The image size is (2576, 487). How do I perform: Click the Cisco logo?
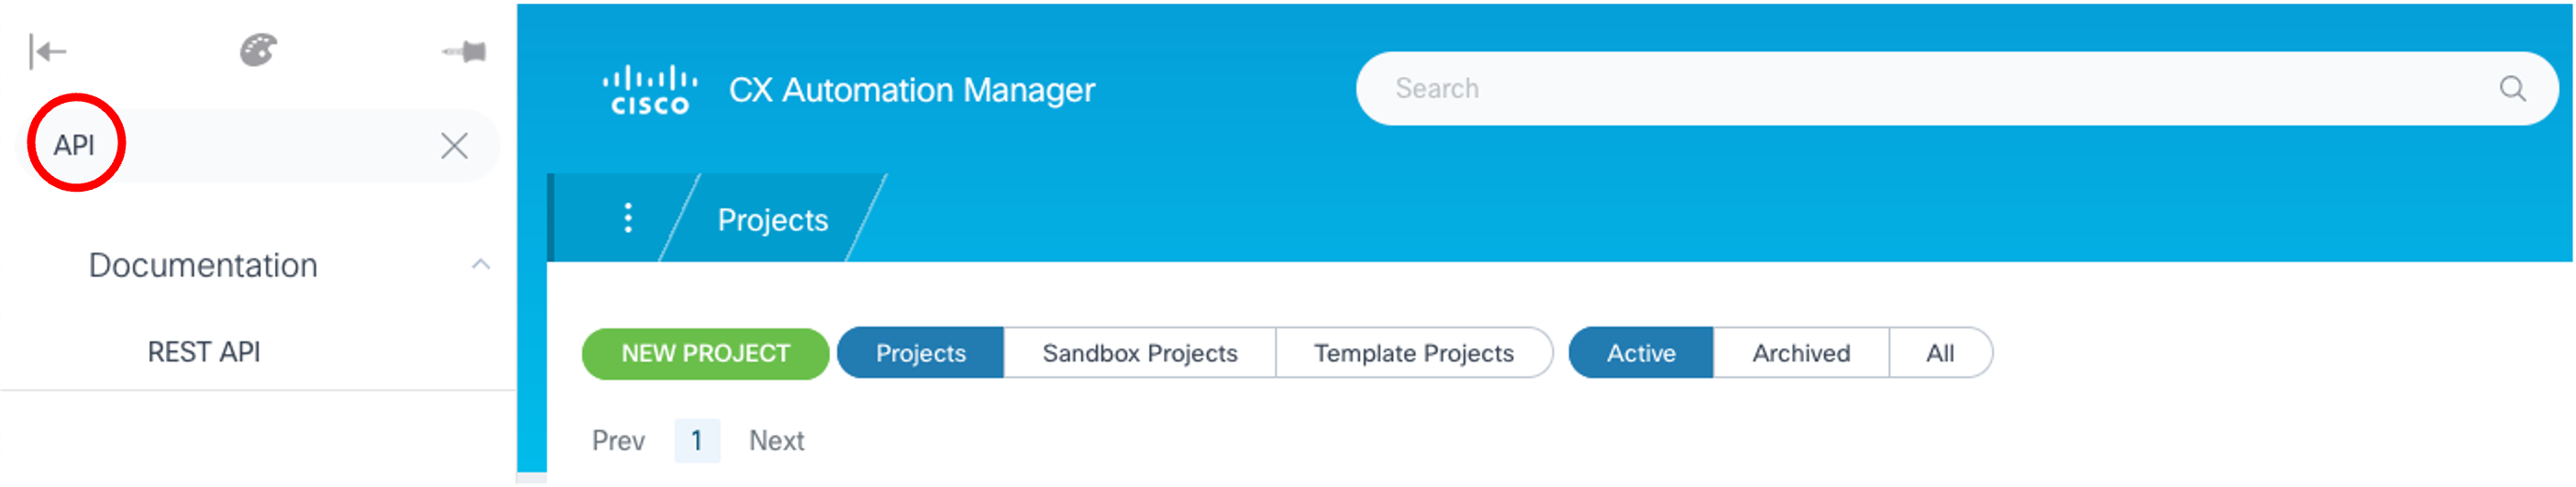[x=650, y=90]
